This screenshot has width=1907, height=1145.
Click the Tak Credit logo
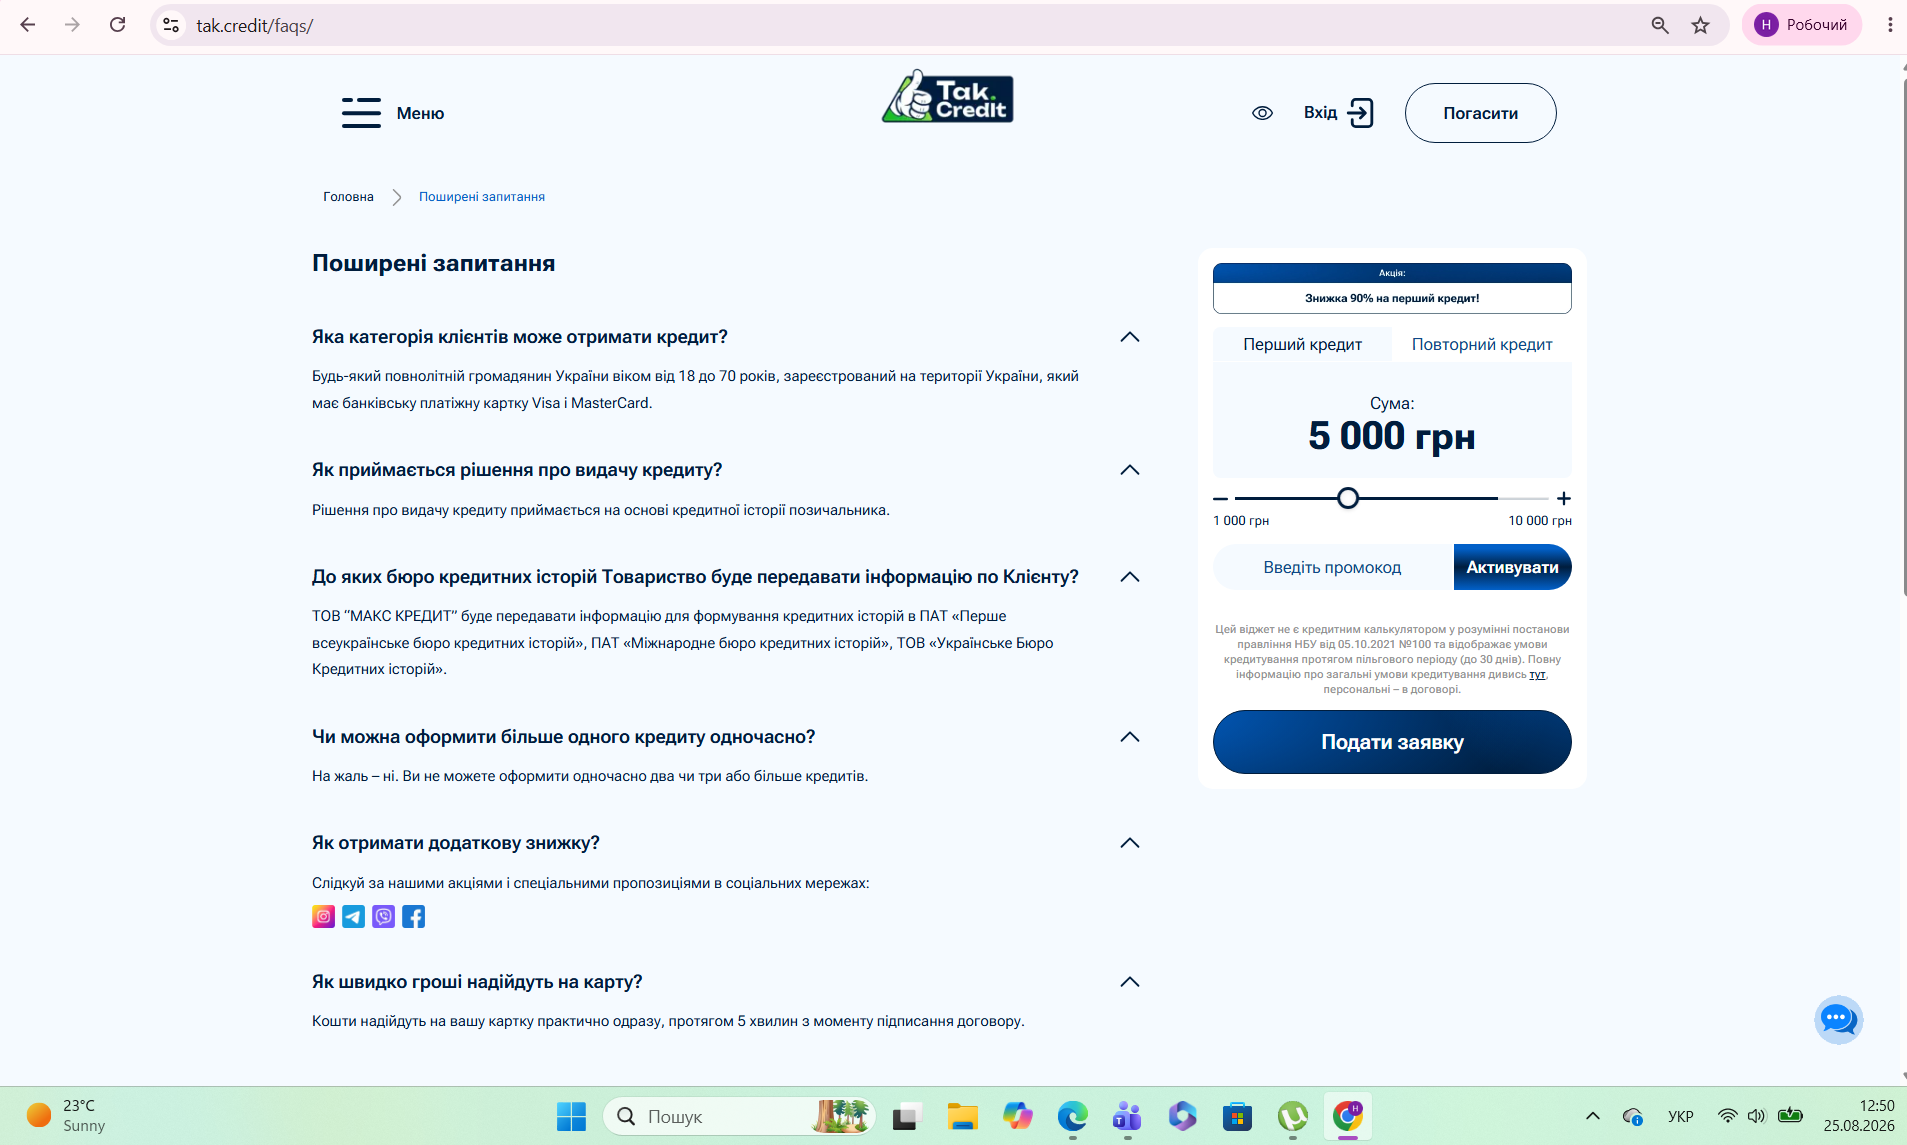click(947, 97)
